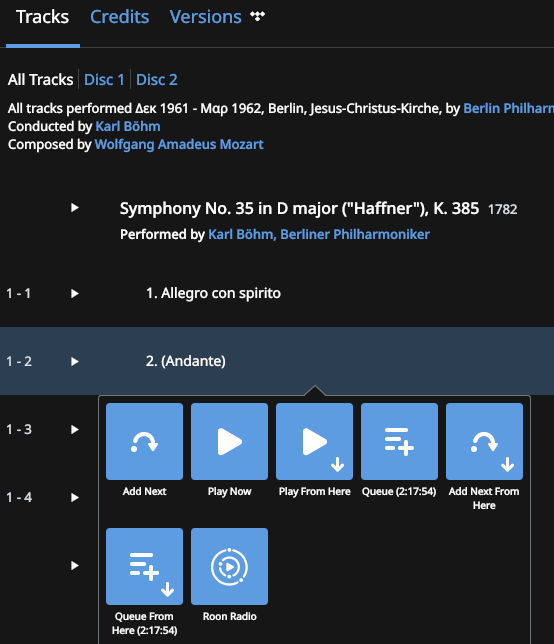Play track 1-2 Andante

74,361
